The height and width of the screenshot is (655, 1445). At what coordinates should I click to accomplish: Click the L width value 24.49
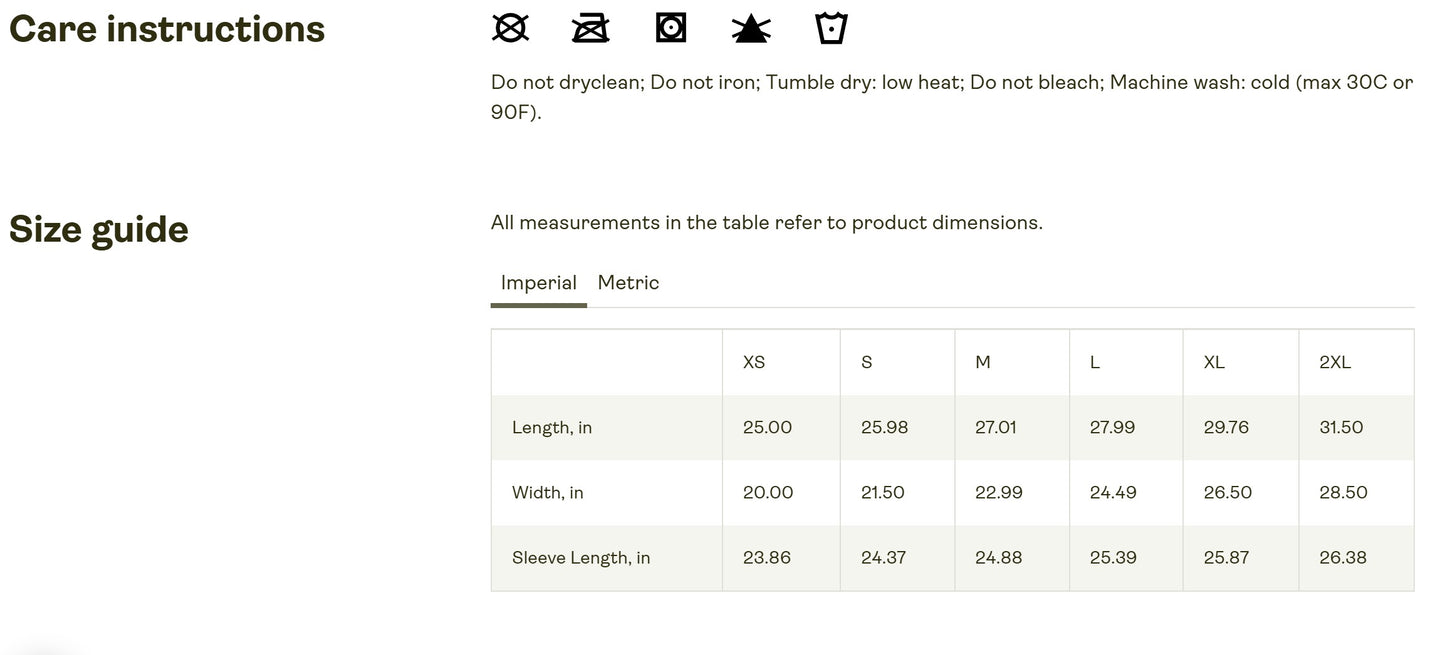pos(1113,492)
